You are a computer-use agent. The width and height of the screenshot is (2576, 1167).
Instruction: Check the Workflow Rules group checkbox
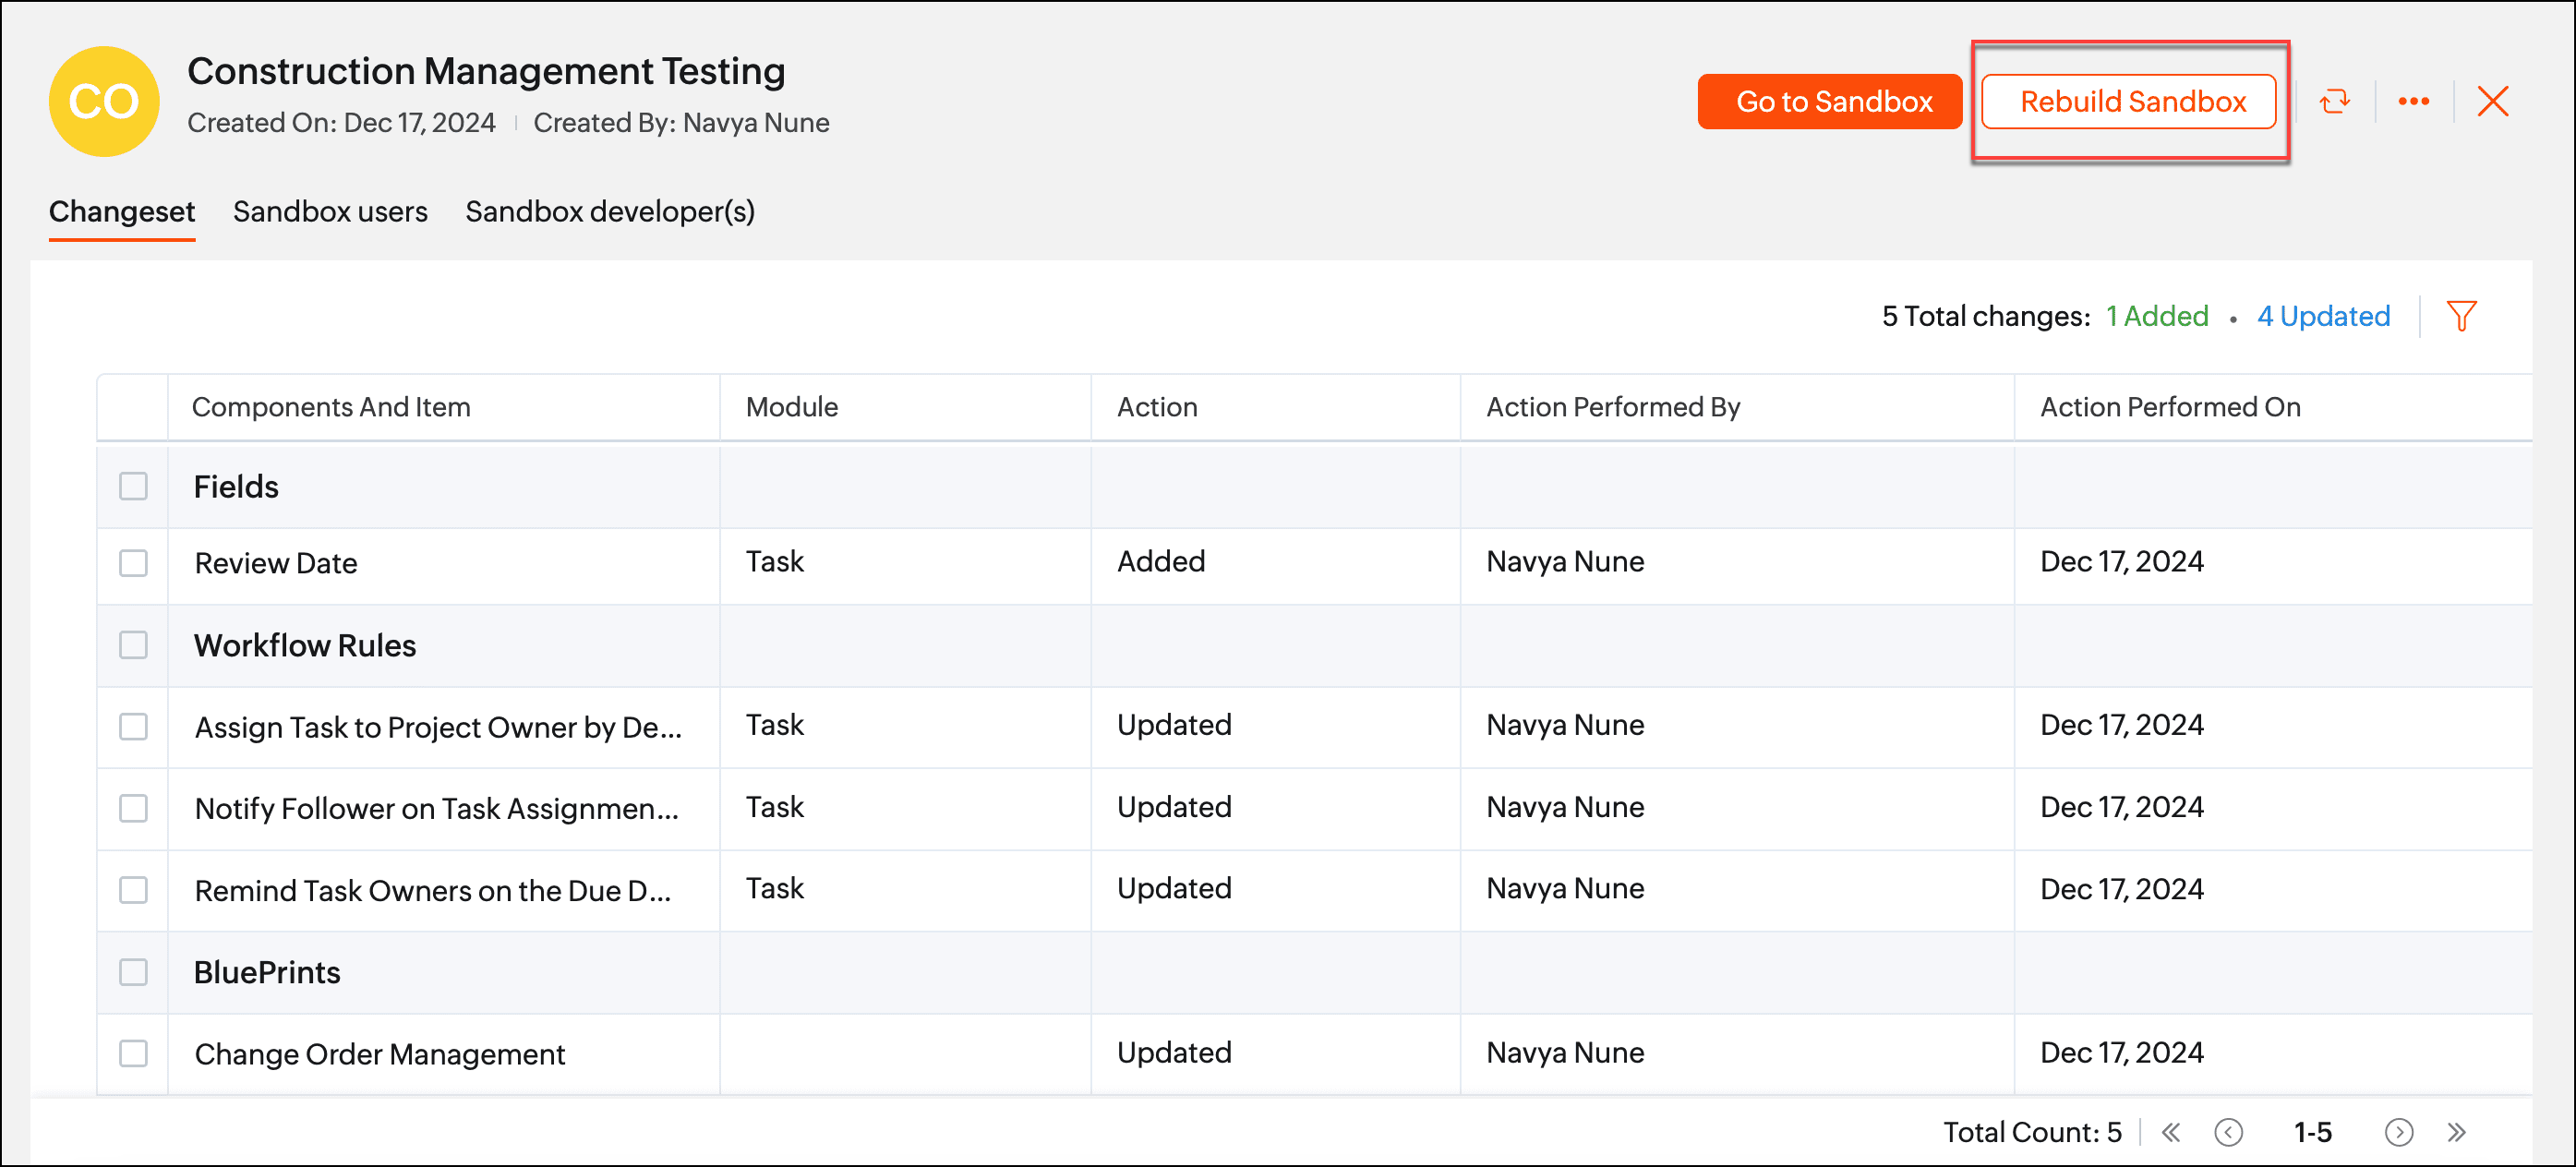click(133, 645)
